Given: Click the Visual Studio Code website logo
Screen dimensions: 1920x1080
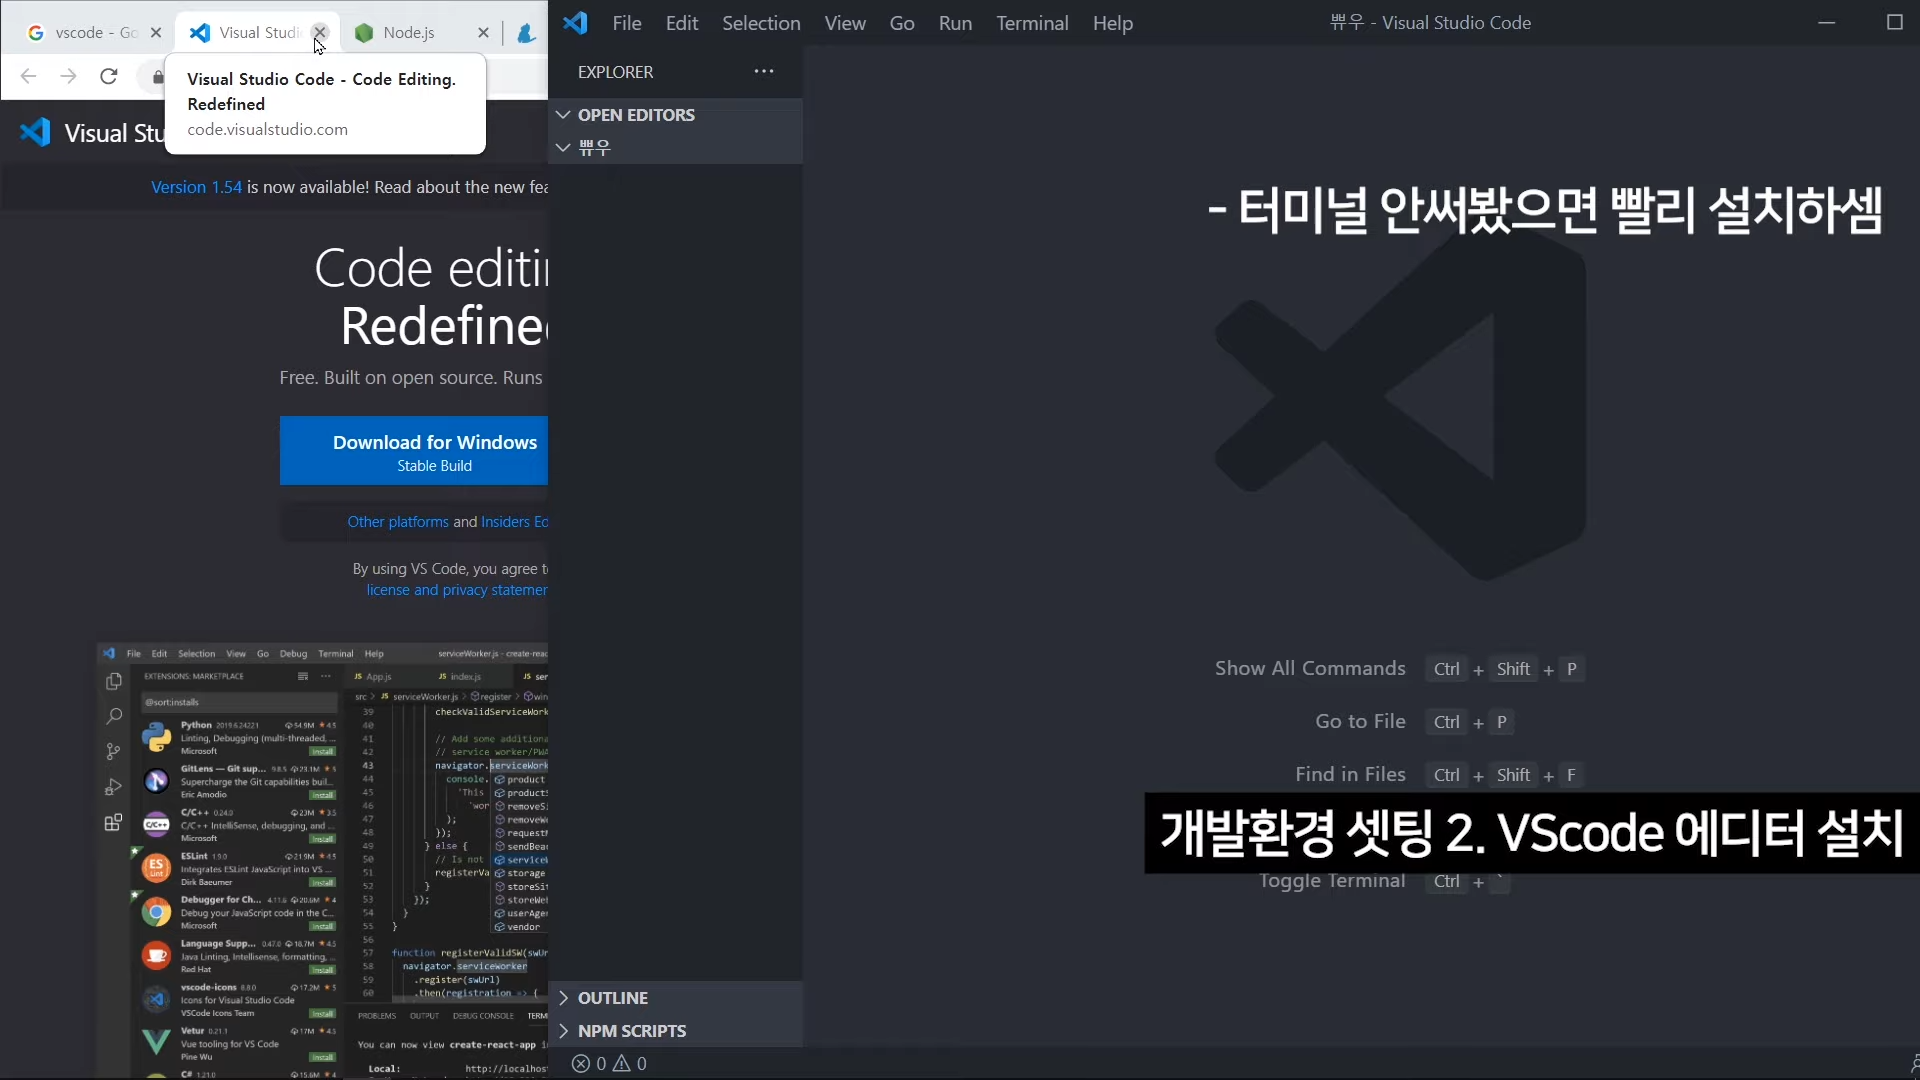Looking at the screenshot, I should pos(36,132).
